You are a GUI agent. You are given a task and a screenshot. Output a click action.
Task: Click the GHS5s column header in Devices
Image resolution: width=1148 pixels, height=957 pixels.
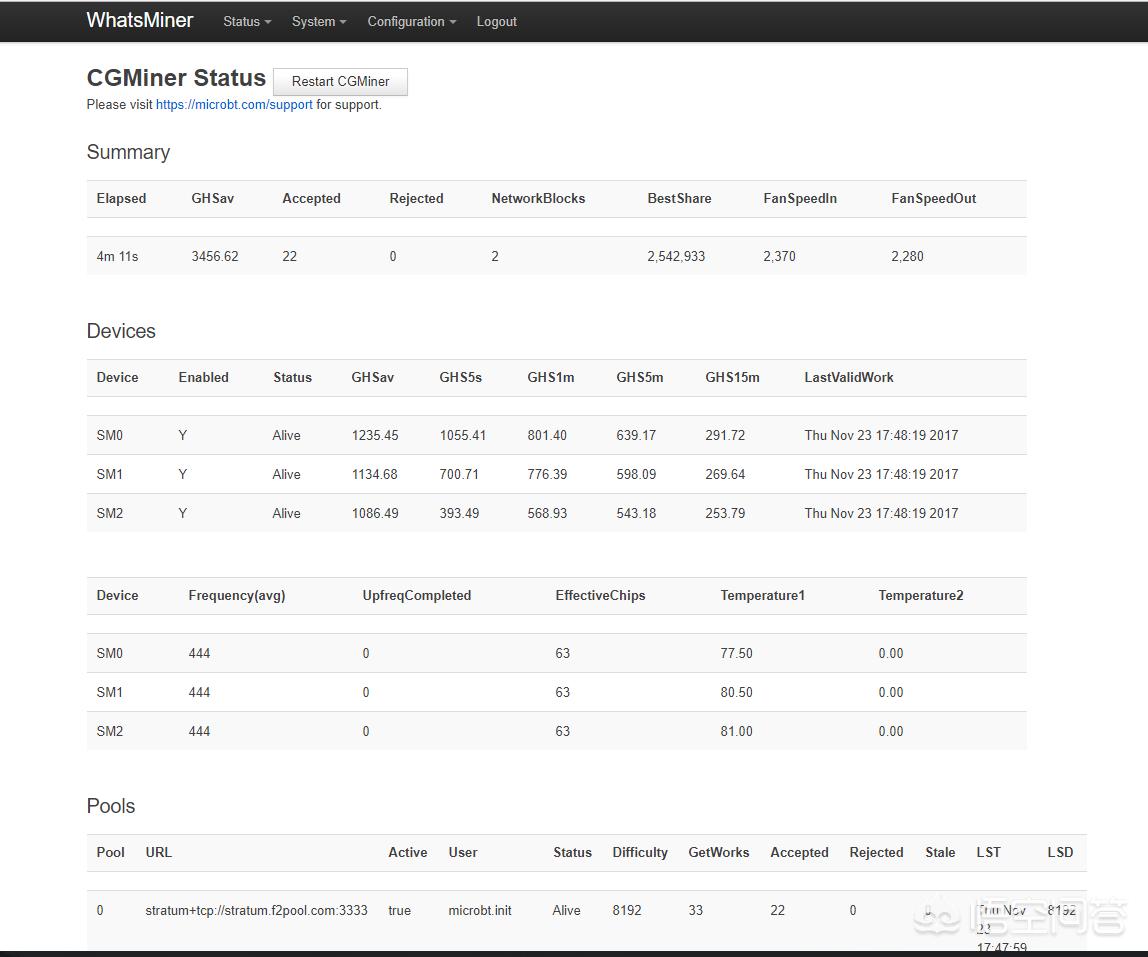(460, 377)
